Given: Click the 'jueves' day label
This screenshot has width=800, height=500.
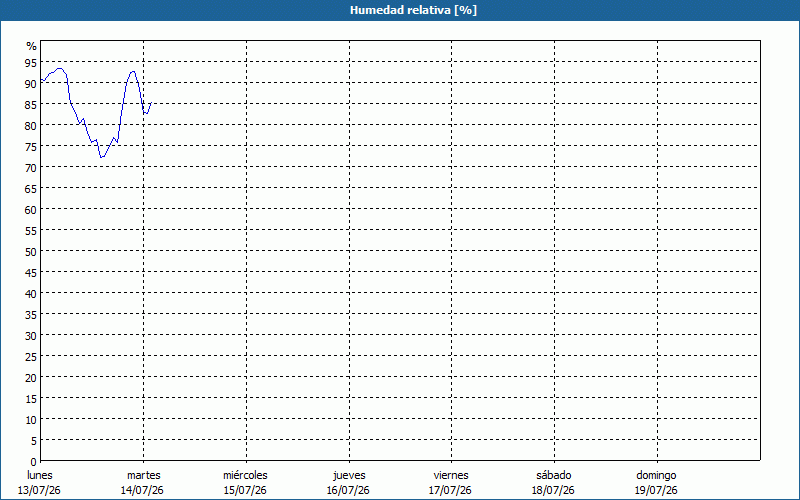Looking at the screenshot, I should point(349,475).
